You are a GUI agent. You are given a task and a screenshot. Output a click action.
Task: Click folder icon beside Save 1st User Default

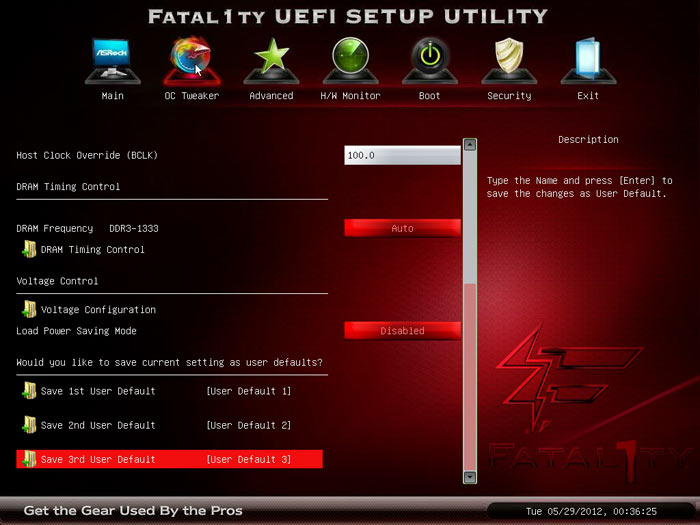29,391
